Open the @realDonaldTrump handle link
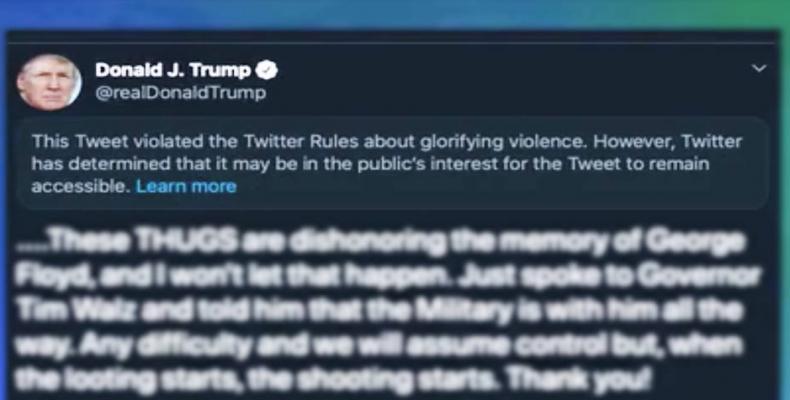 coord(180,93)
